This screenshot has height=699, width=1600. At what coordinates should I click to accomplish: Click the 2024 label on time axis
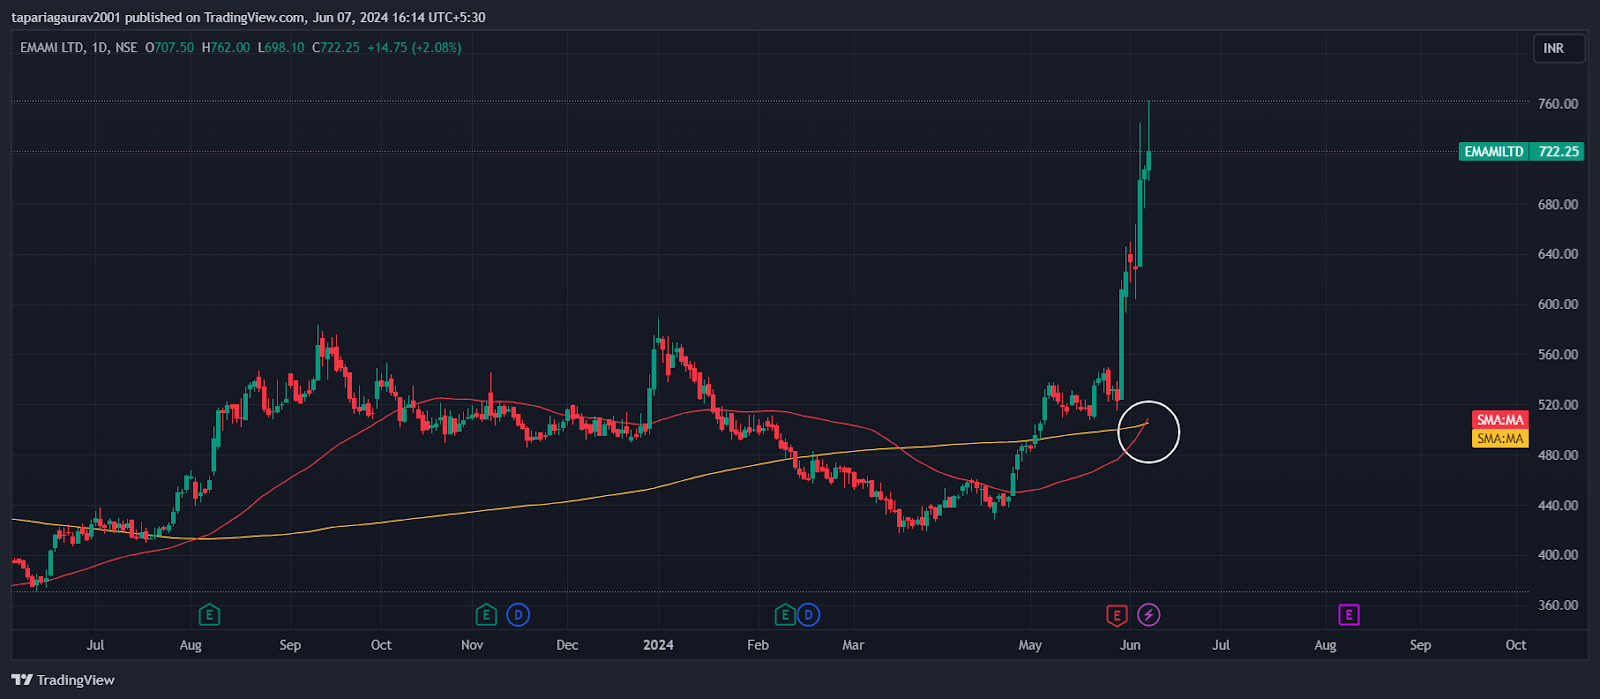click(658, 645)
